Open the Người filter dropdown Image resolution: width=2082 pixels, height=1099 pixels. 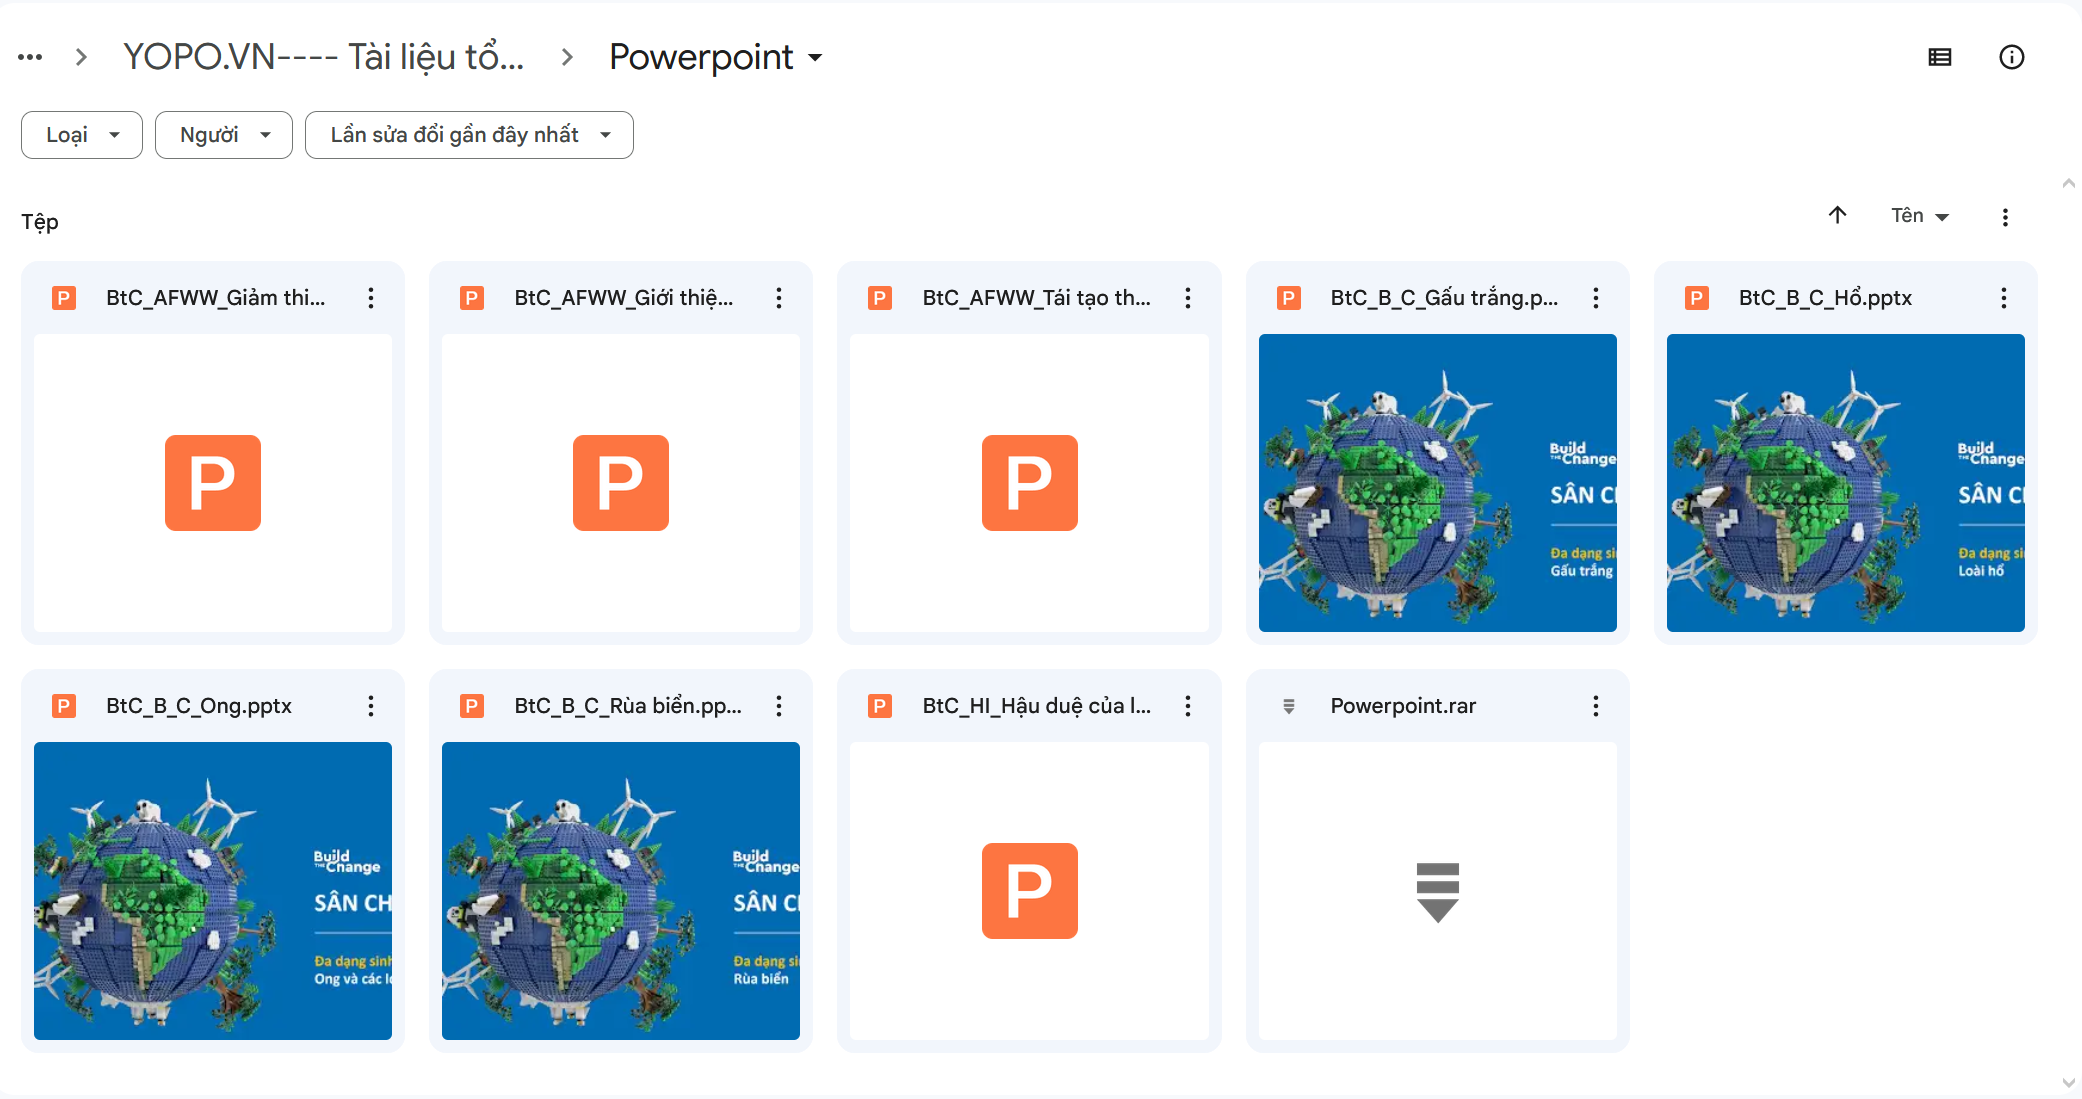pos(224,135)
